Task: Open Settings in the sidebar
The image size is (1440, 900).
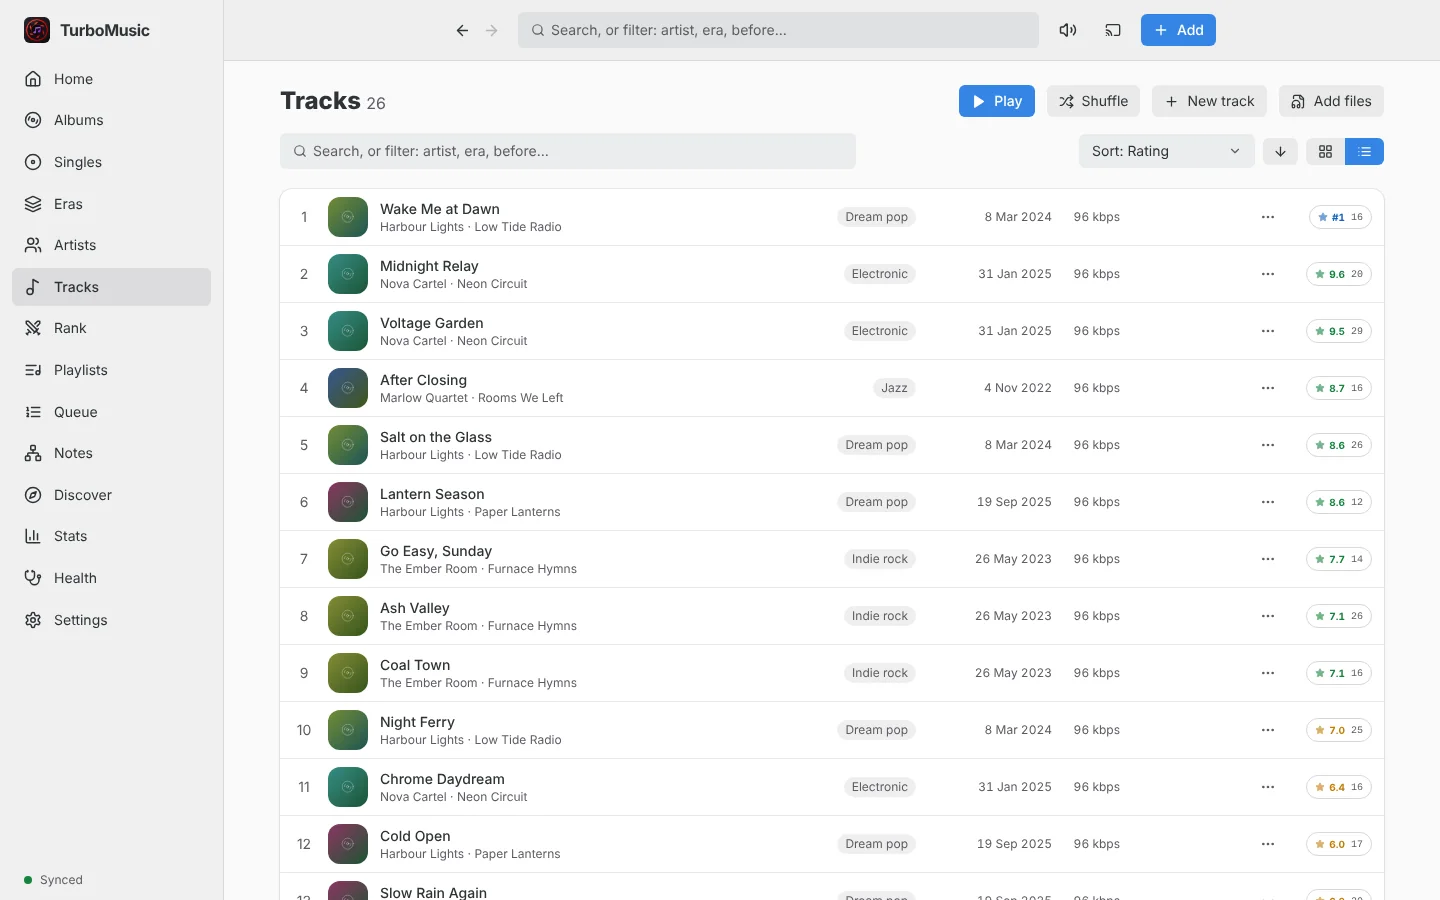Action: 111,620
